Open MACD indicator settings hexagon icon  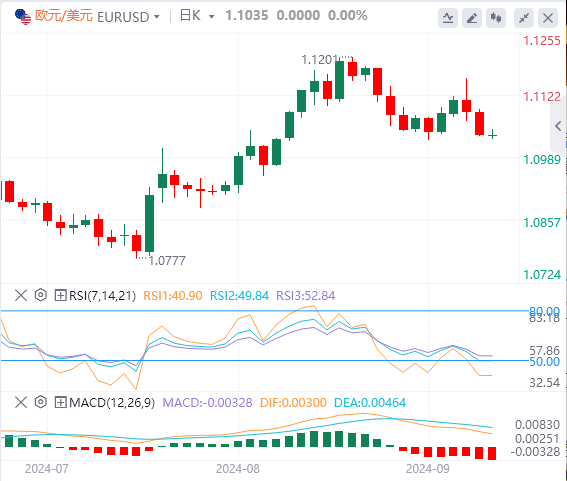coord(40,402)
